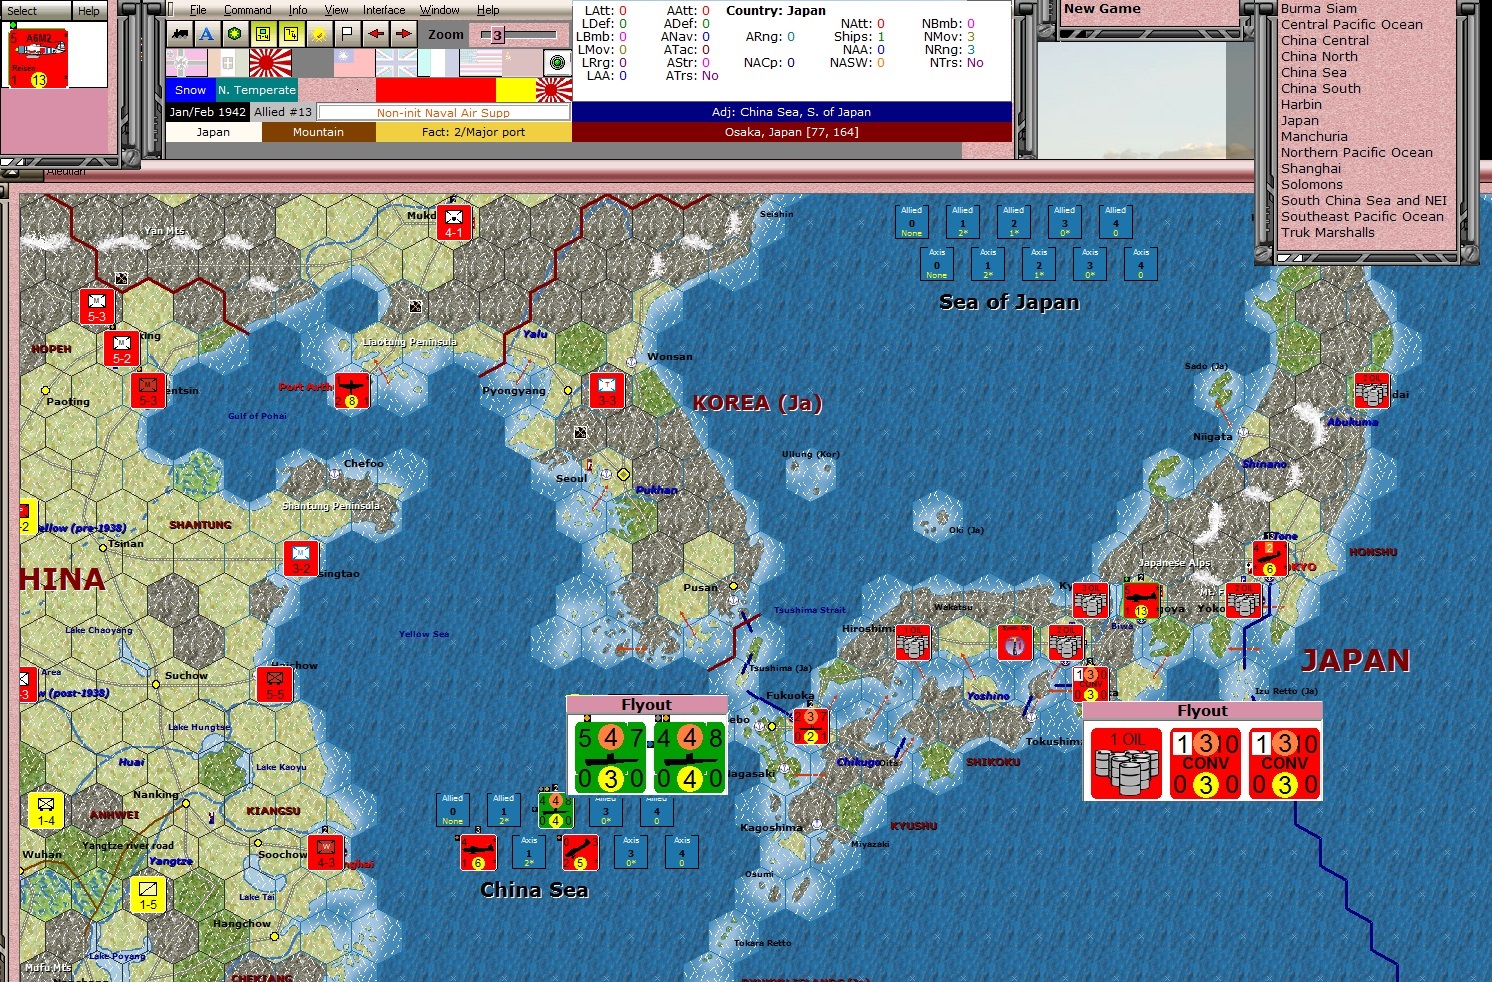Select South China Sea and NEI in list
Viewport: 1492px width, 982px height.
(x=1364, y=200)
